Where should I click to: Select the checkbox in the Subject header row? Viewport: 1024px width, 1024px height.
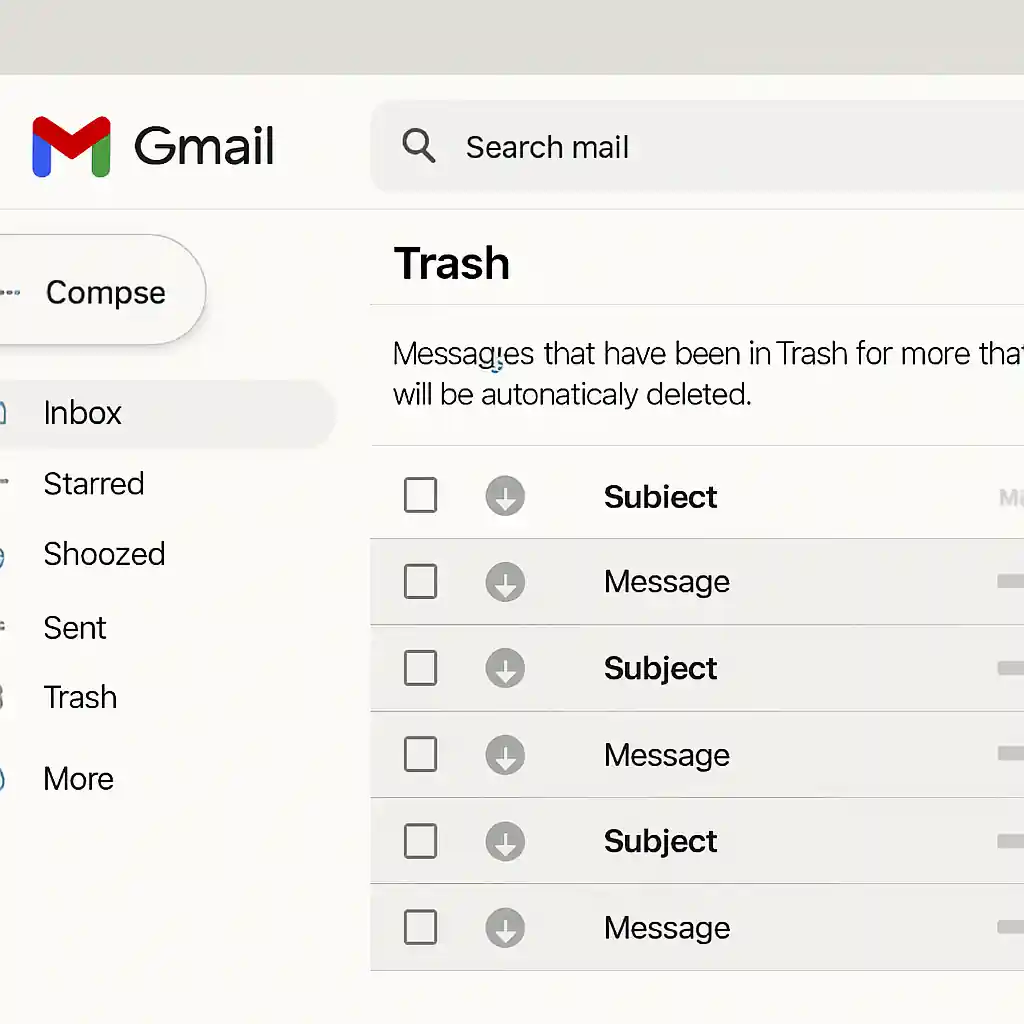(420, 495)
